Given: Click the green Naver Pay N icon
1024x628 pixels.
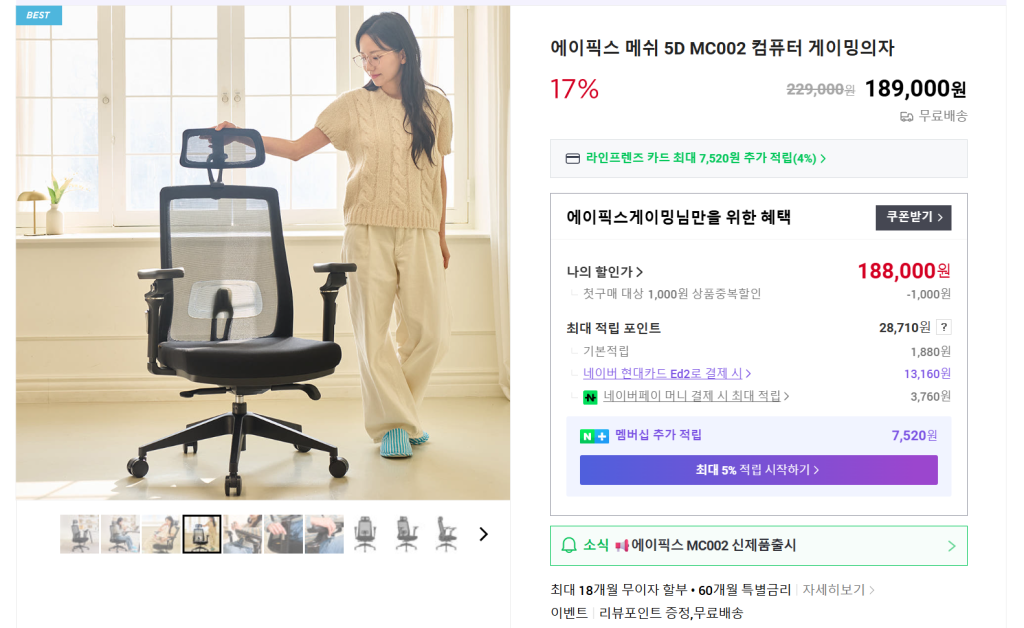Looking at the screenshot, I should click(x=590, y=397).
